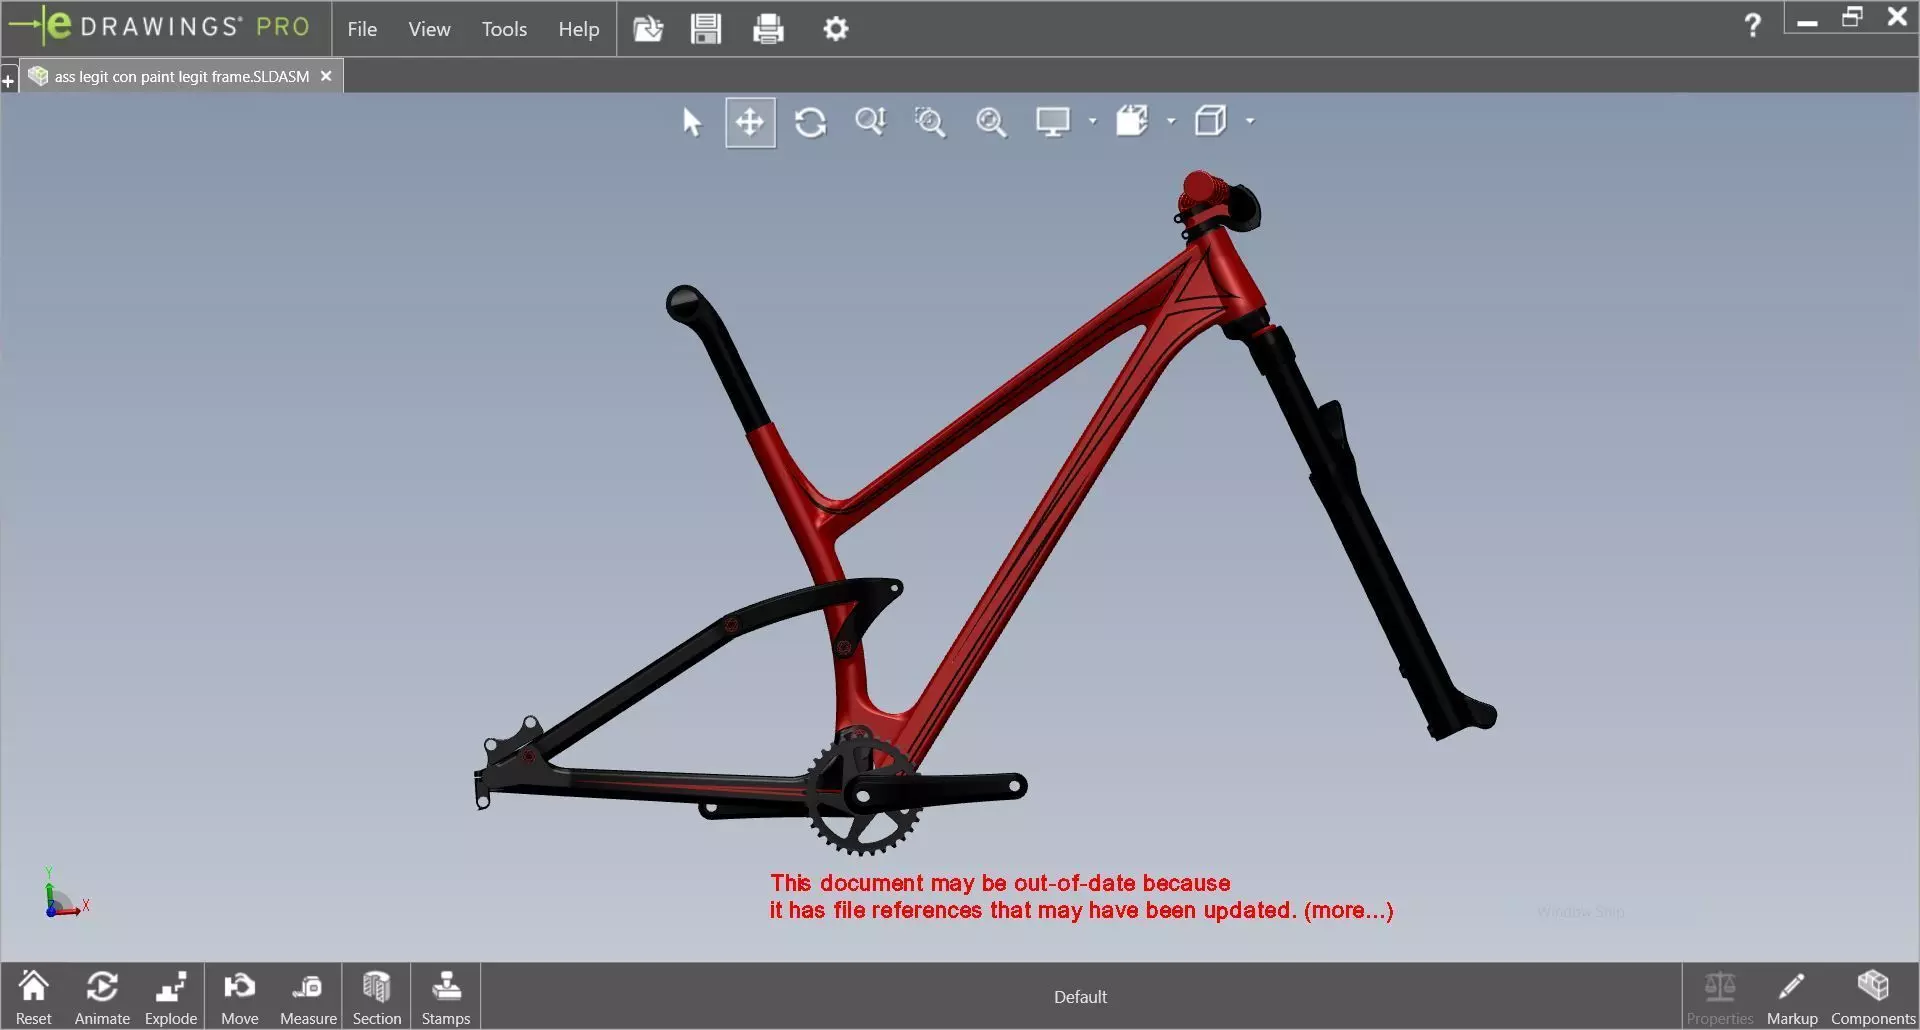Add a new tab with plus button
This screenshot has height=1030, width=1920.
8,80
